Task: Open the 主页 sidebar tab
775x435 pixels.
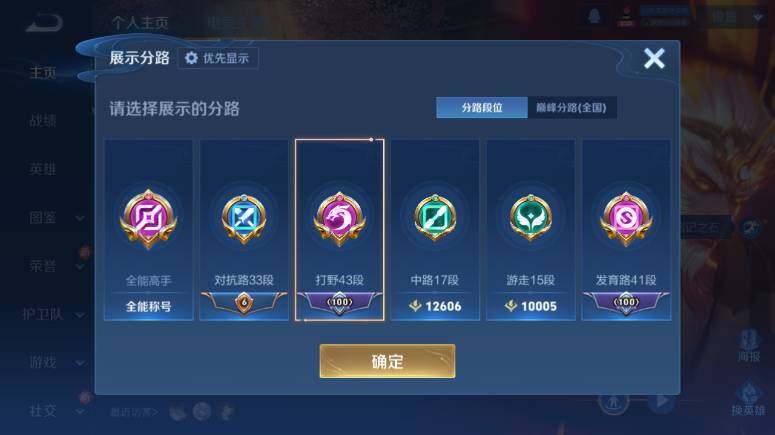Action: click(43, 73)
